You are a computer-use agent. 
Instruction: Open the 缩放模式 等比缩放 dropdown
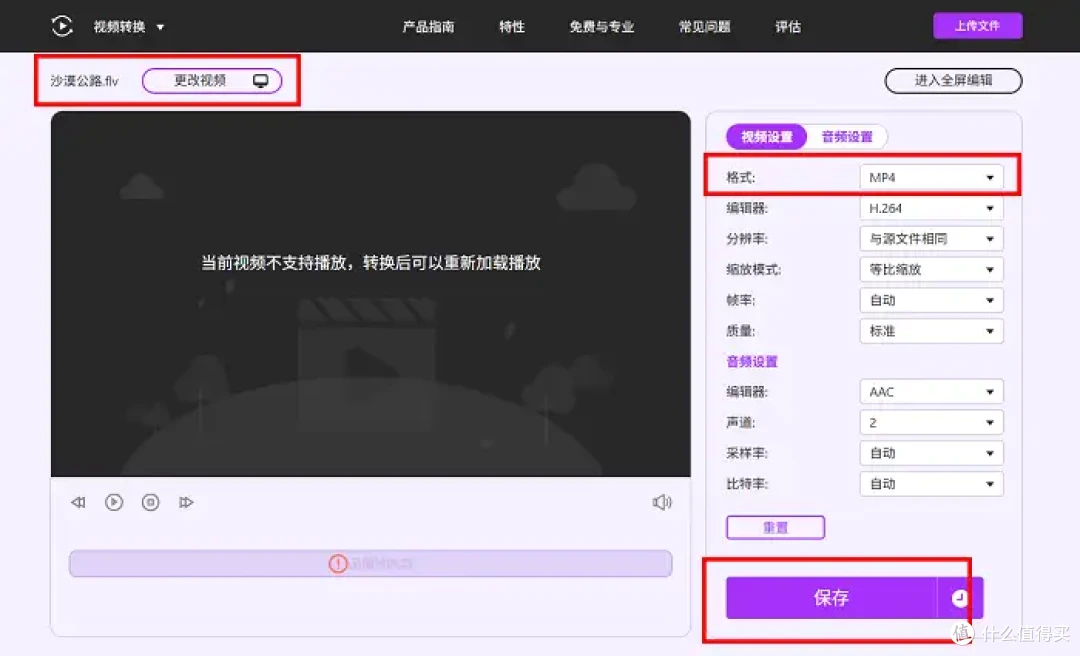click(931, 269)
